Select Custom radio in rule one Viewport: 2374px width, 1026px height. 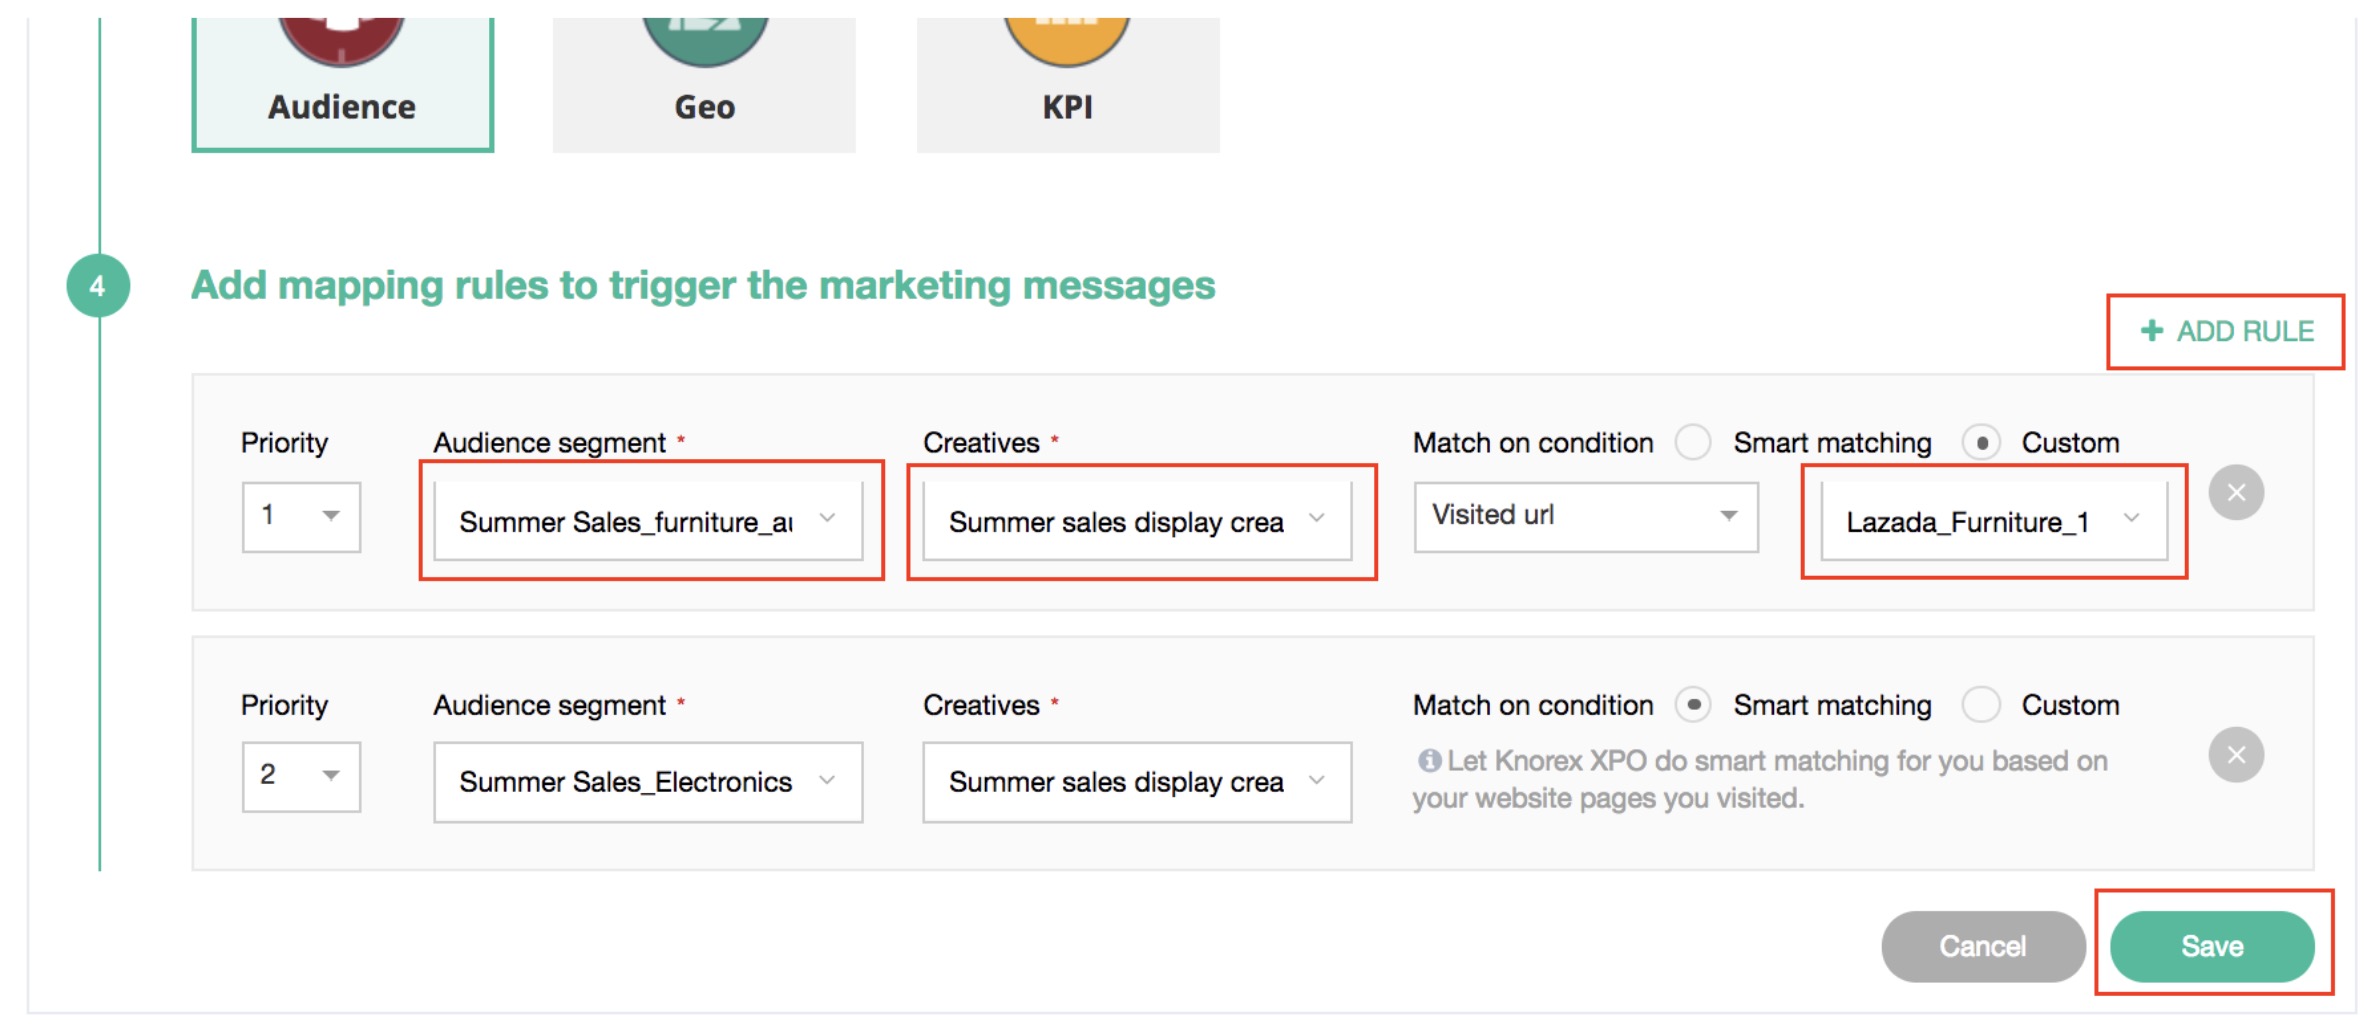[1981, 442]
